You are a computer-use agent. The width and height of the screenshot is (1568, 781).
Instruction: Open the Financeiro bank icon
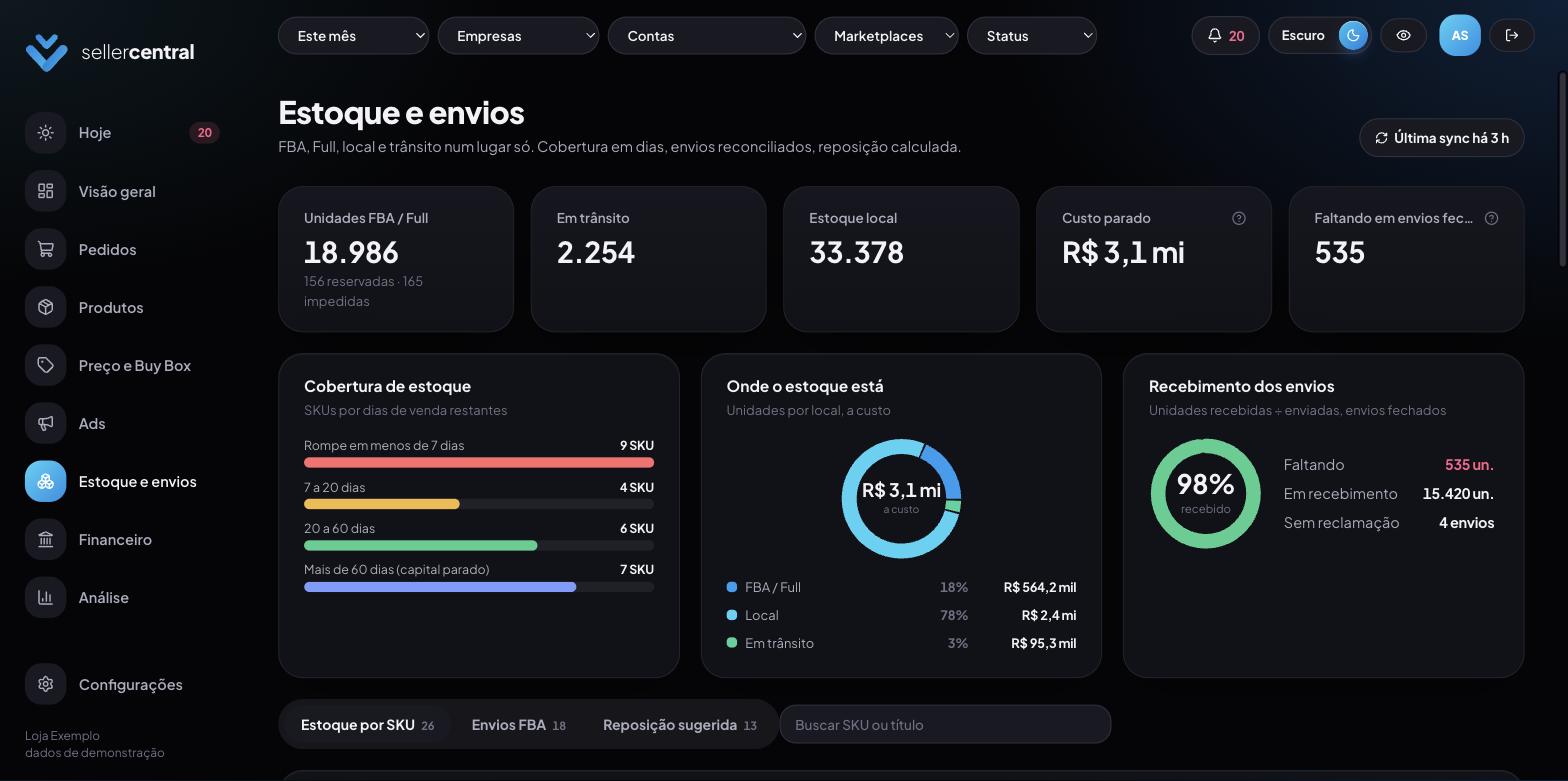(x=45, y=539)
